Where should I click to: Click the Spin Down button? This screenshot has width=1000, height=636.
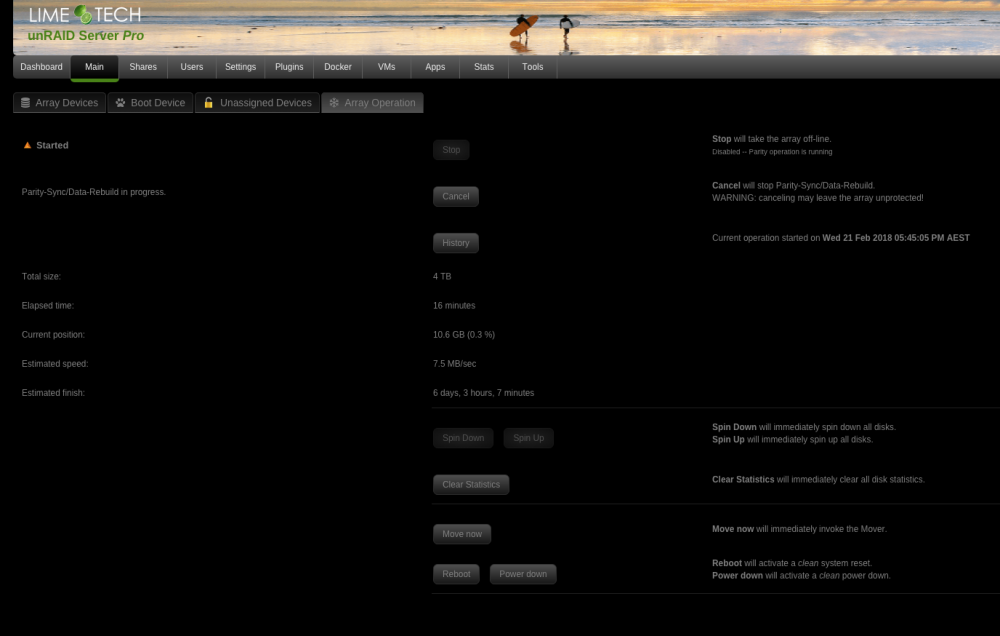click(x=463, y=438)
